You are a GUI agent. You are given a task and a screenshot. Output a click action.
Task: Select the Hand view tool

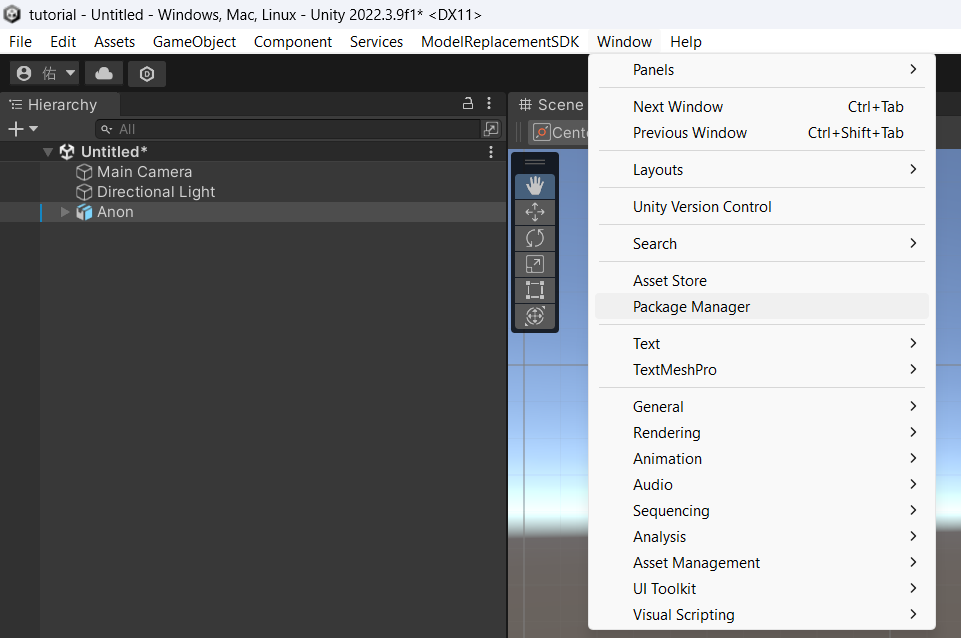point(535,186)
